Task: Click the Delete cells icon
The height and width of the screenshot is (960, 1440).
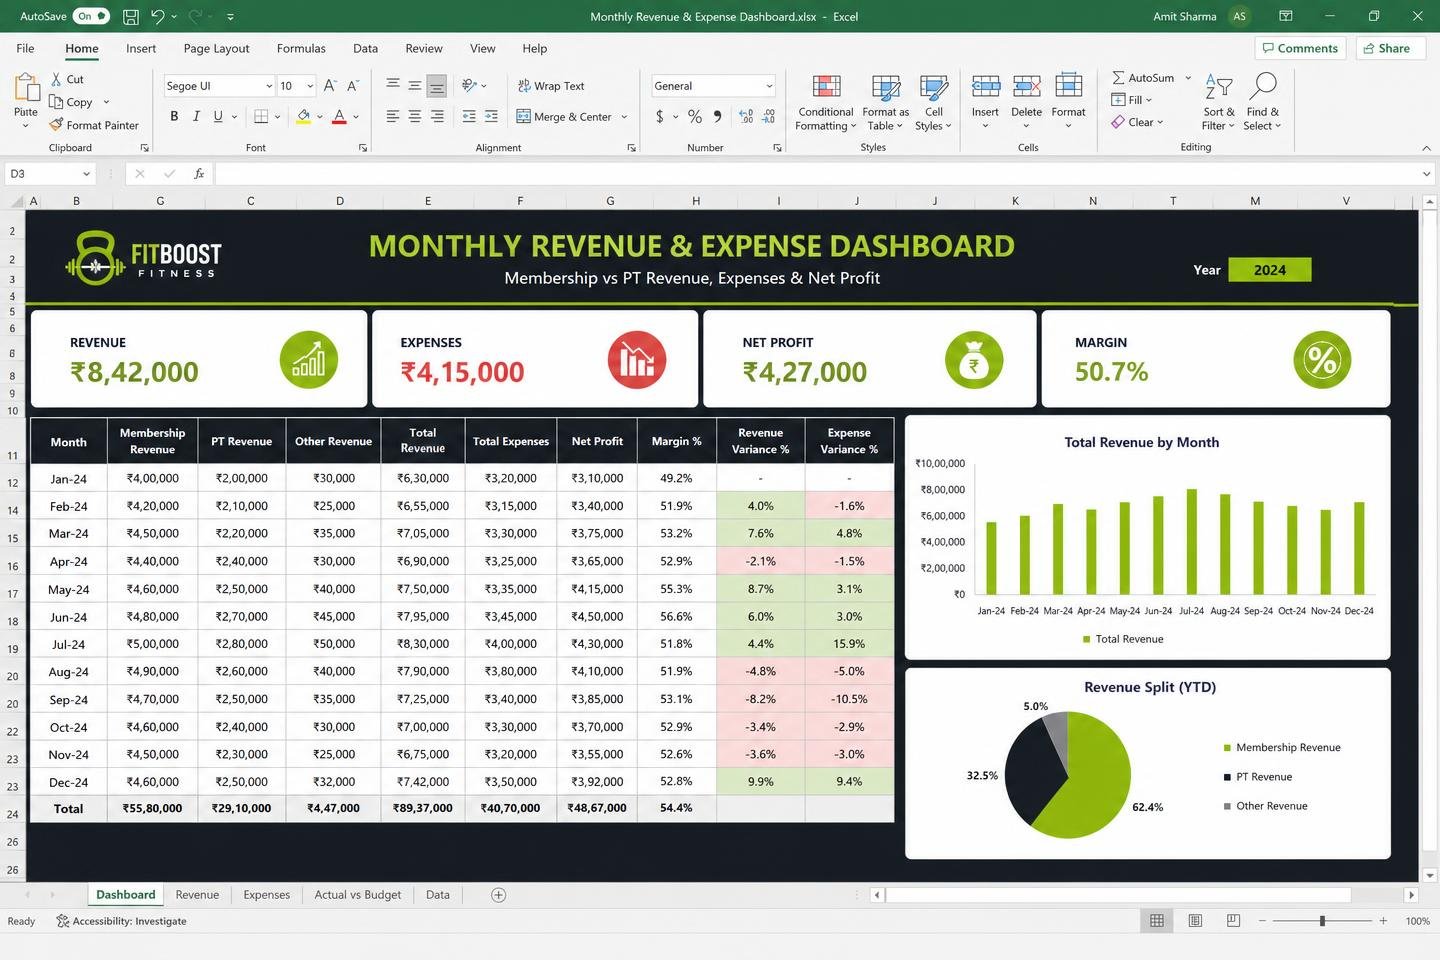Action: (1027, 88)
